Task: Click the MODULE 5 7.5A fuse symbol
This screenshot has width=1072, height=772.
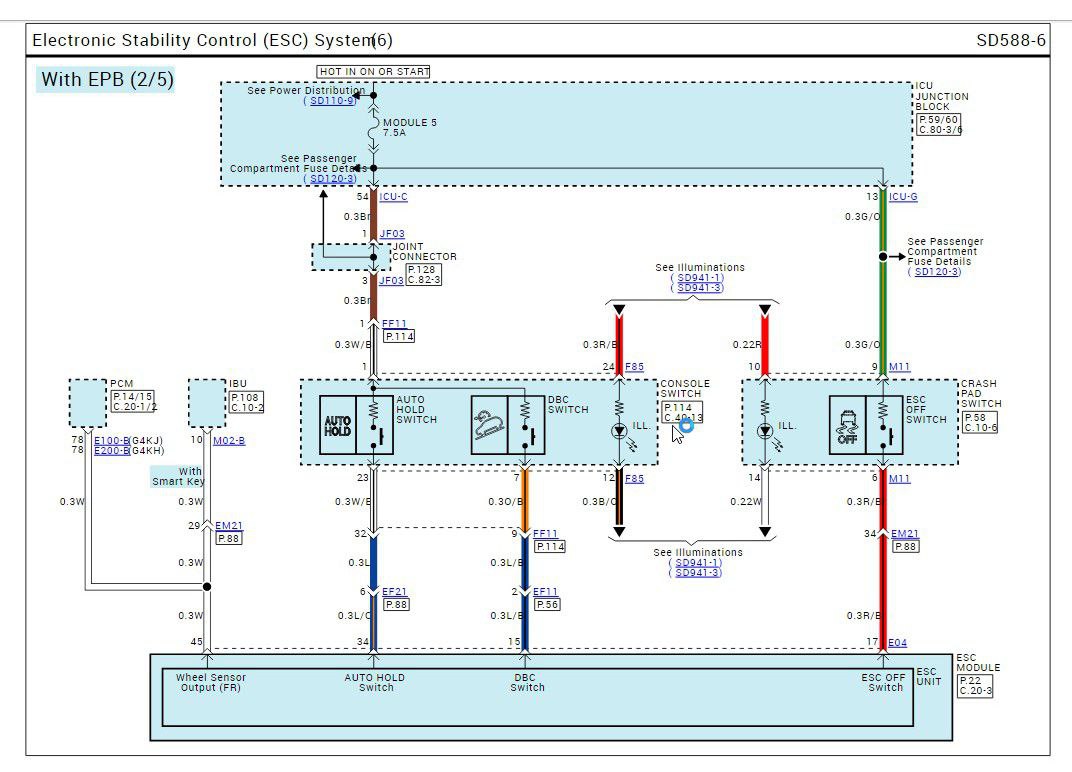Action: [374, 128]
